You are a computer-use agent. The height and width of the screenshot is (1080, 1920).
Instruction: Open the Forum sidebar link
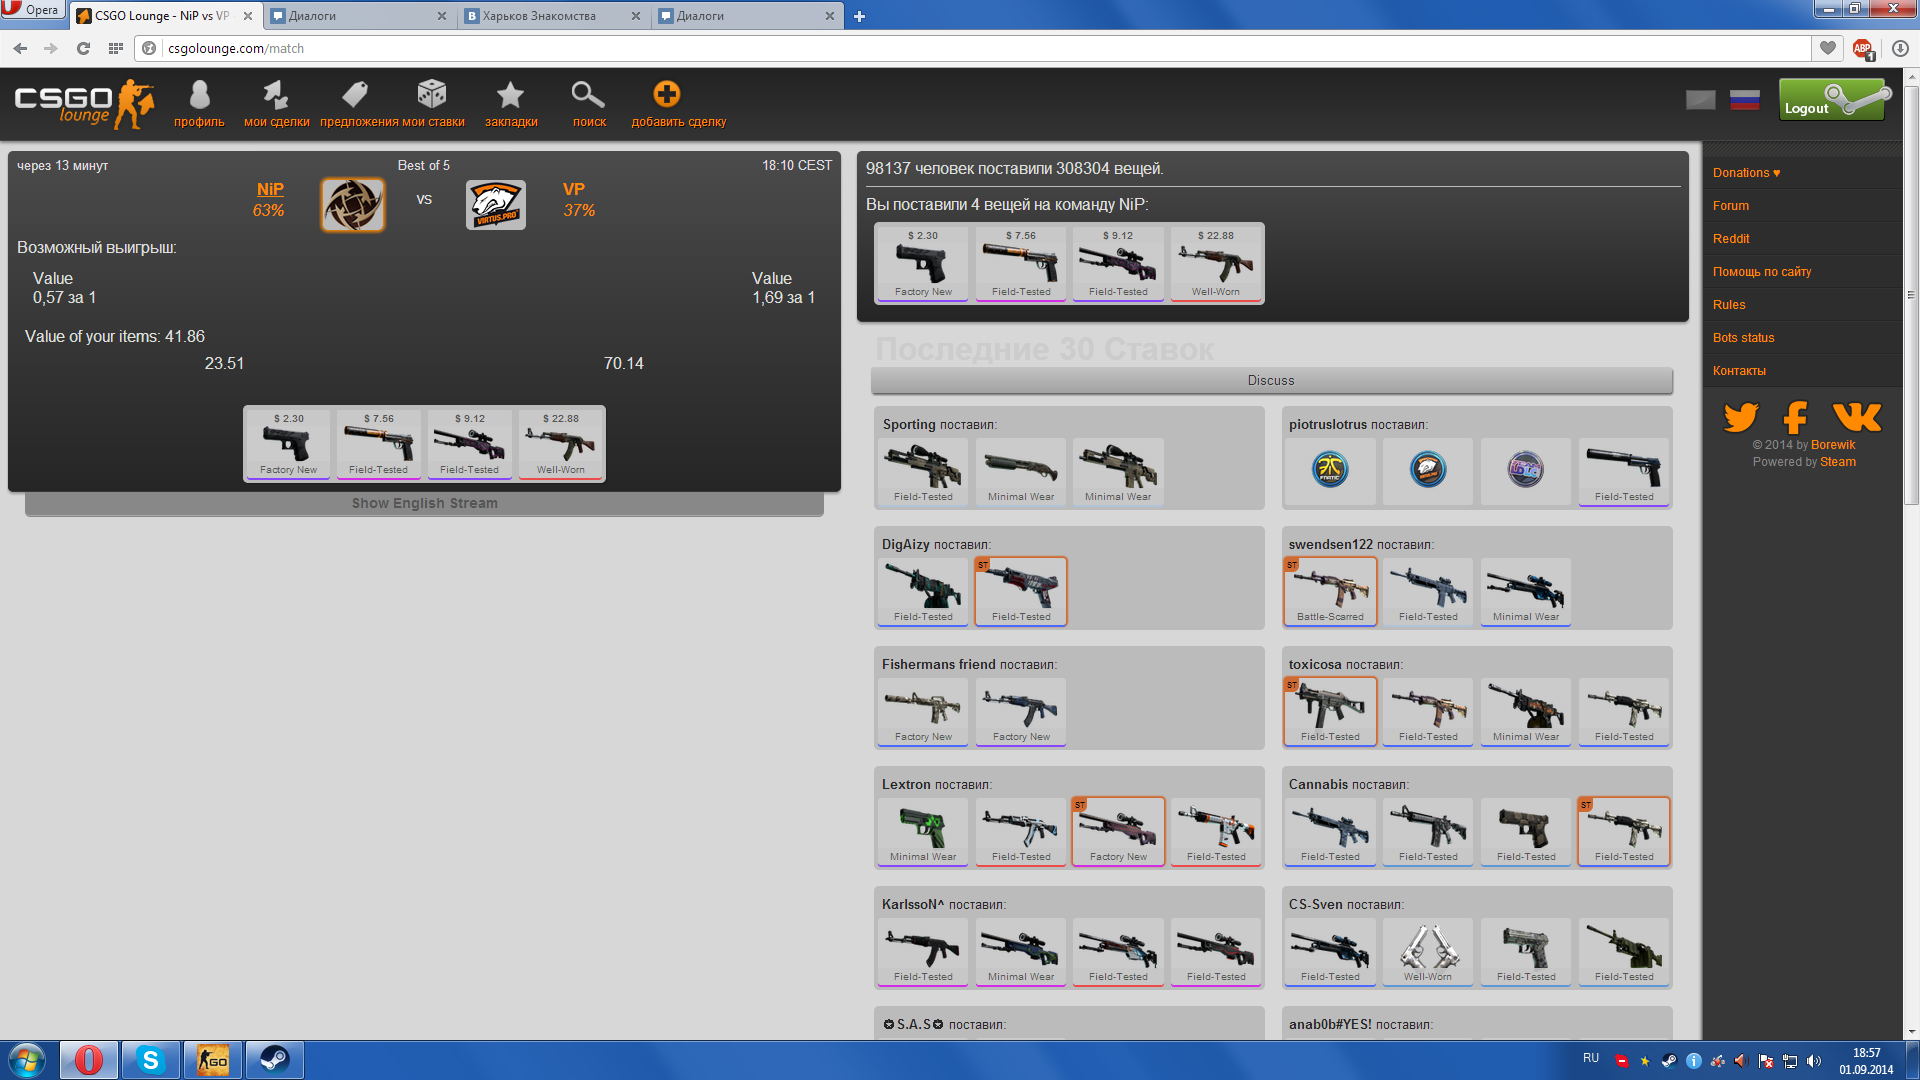pos(1730,206)
